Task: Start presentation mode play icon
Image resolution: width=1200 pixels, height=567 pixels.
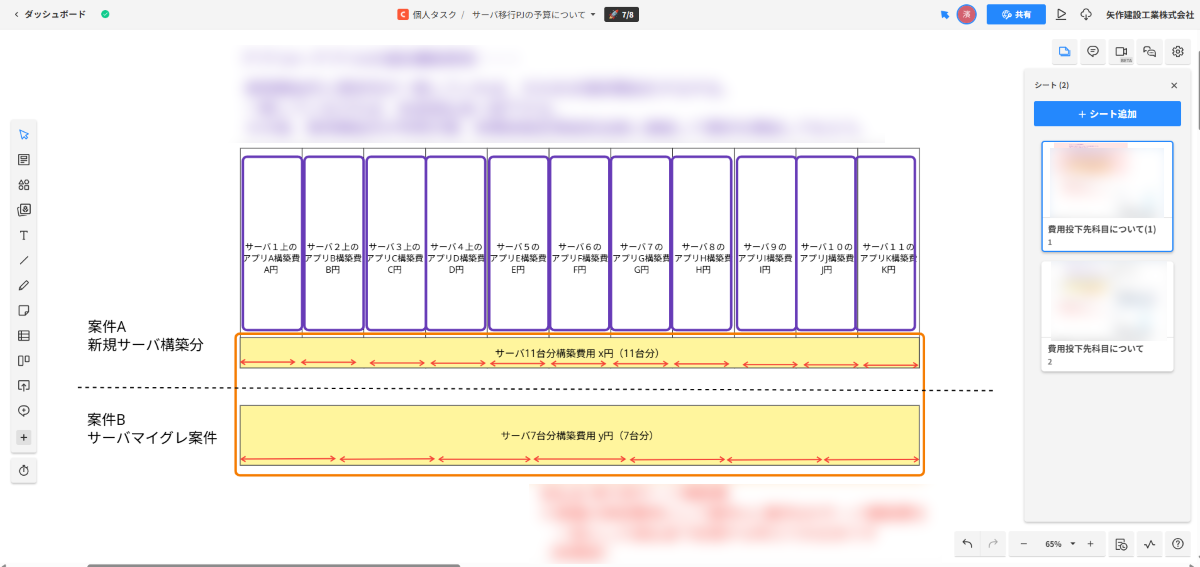Action: (x=1061, y=14)
